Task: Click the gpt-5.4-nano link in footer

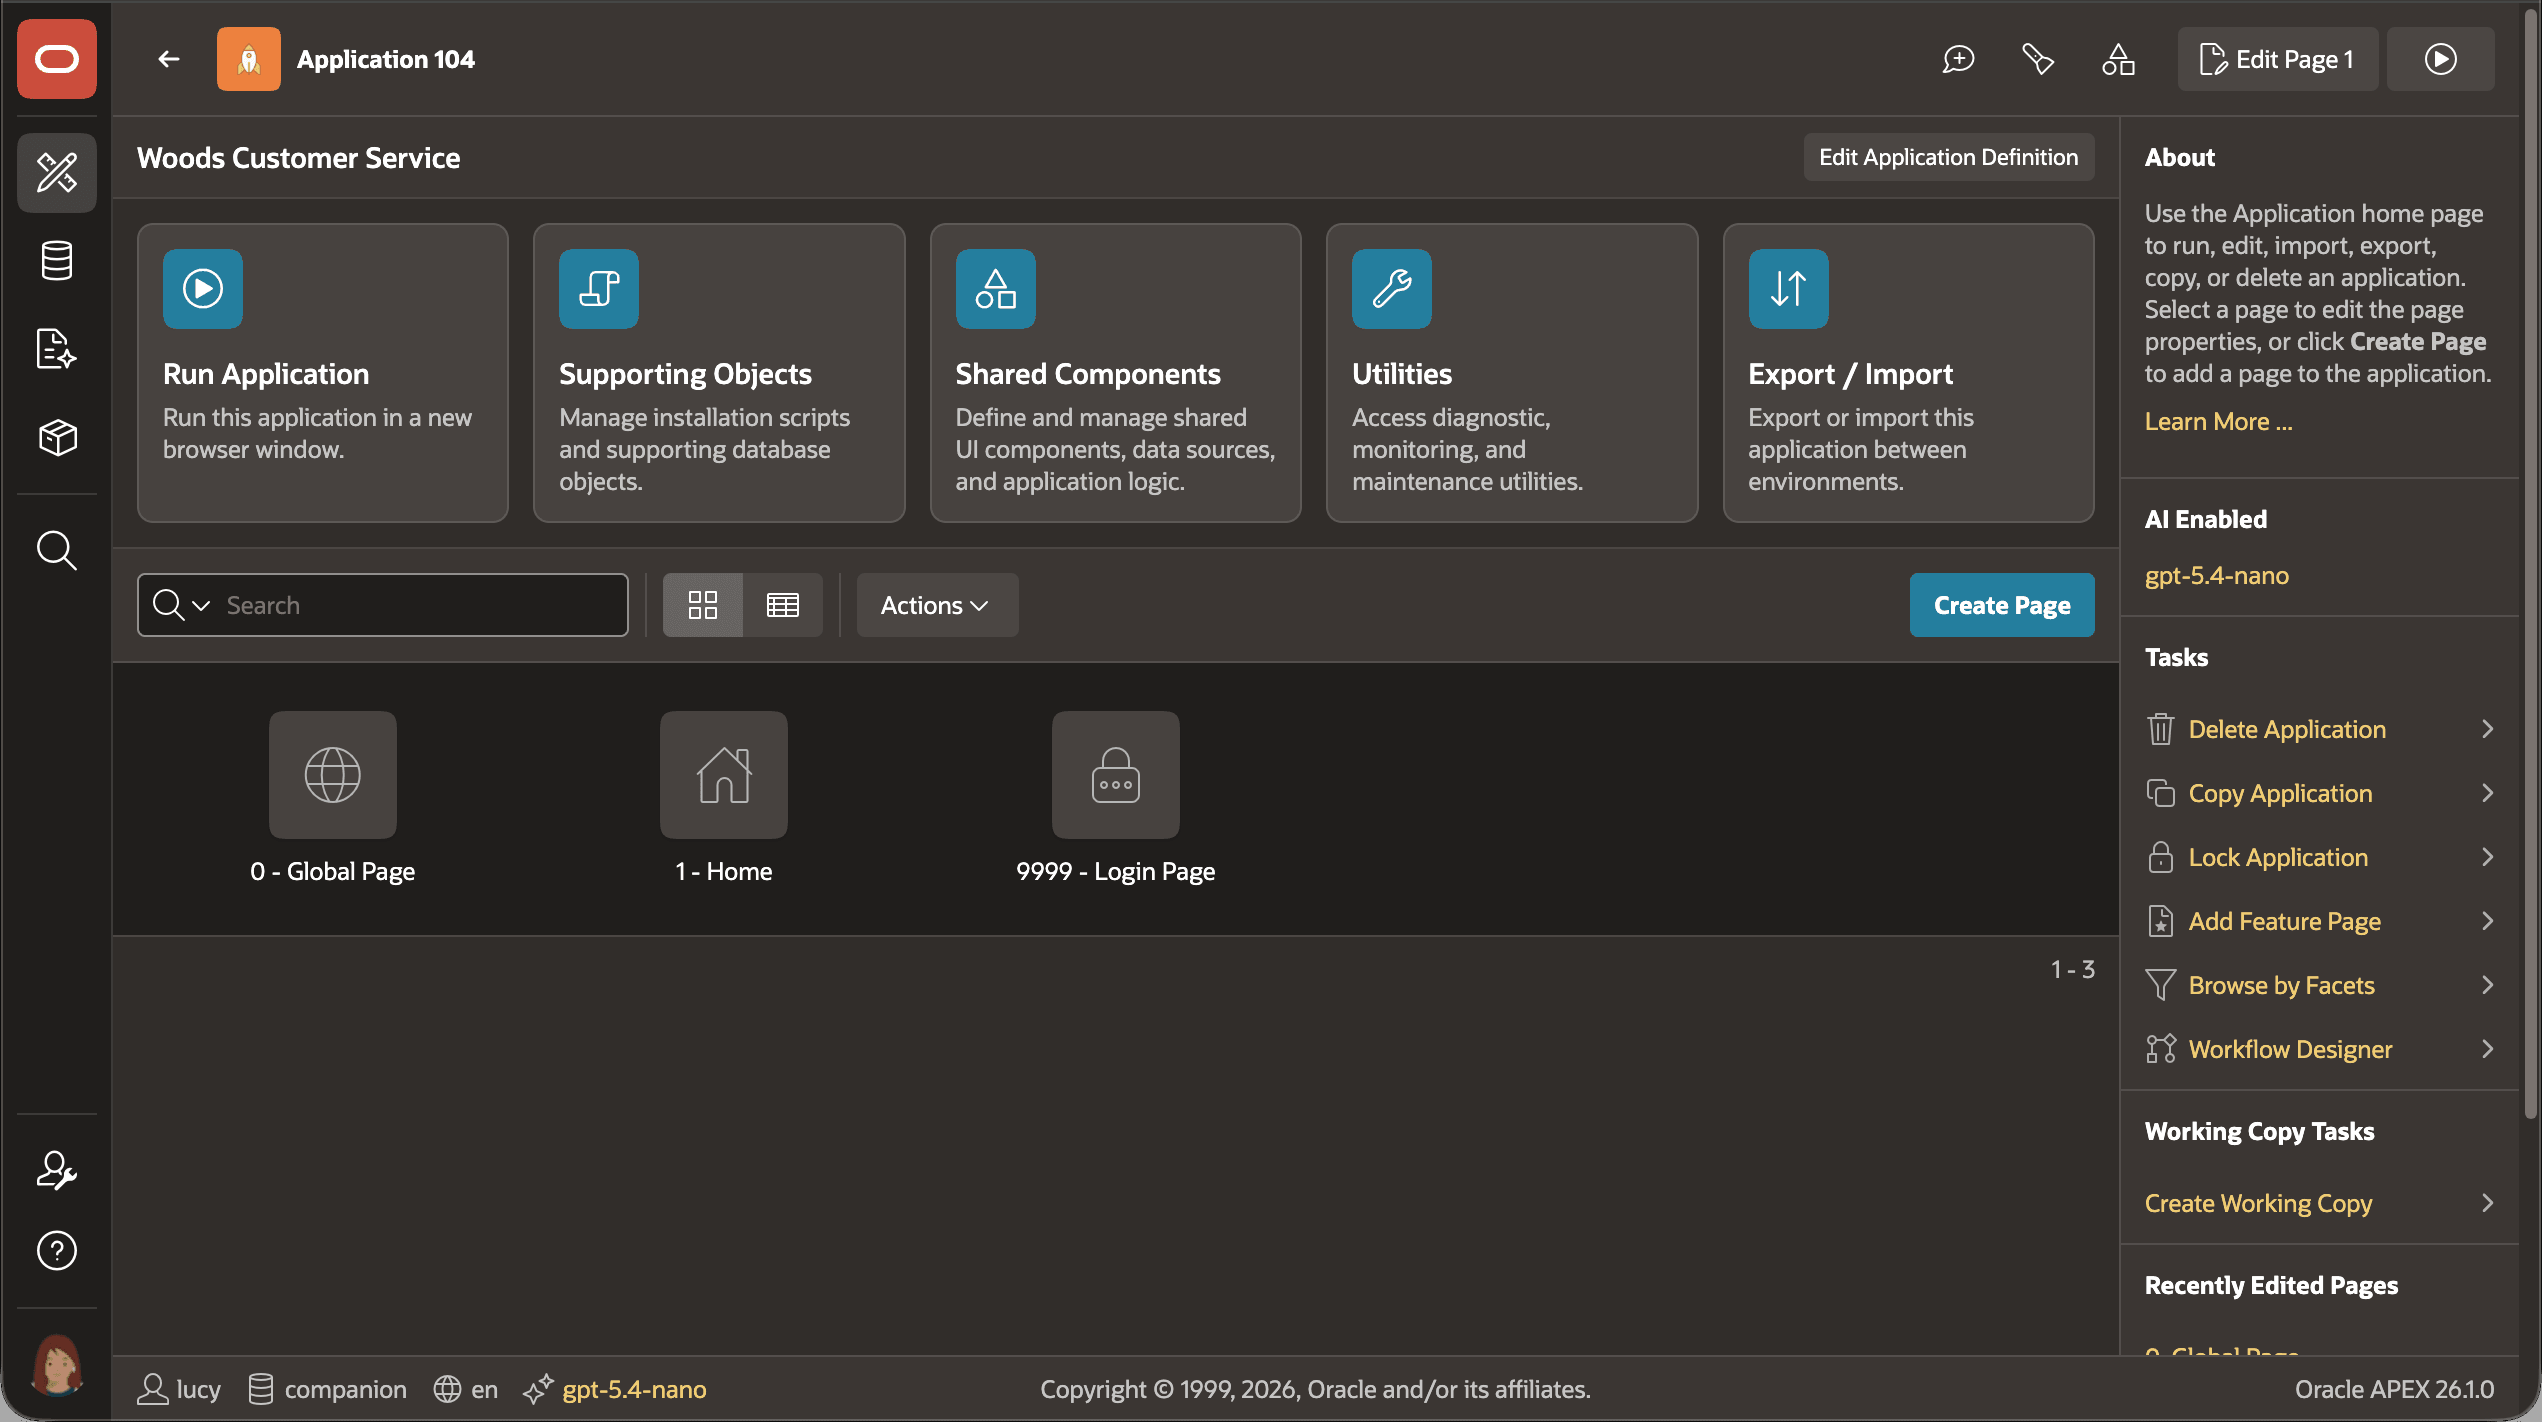Action: pos(634,1389)
